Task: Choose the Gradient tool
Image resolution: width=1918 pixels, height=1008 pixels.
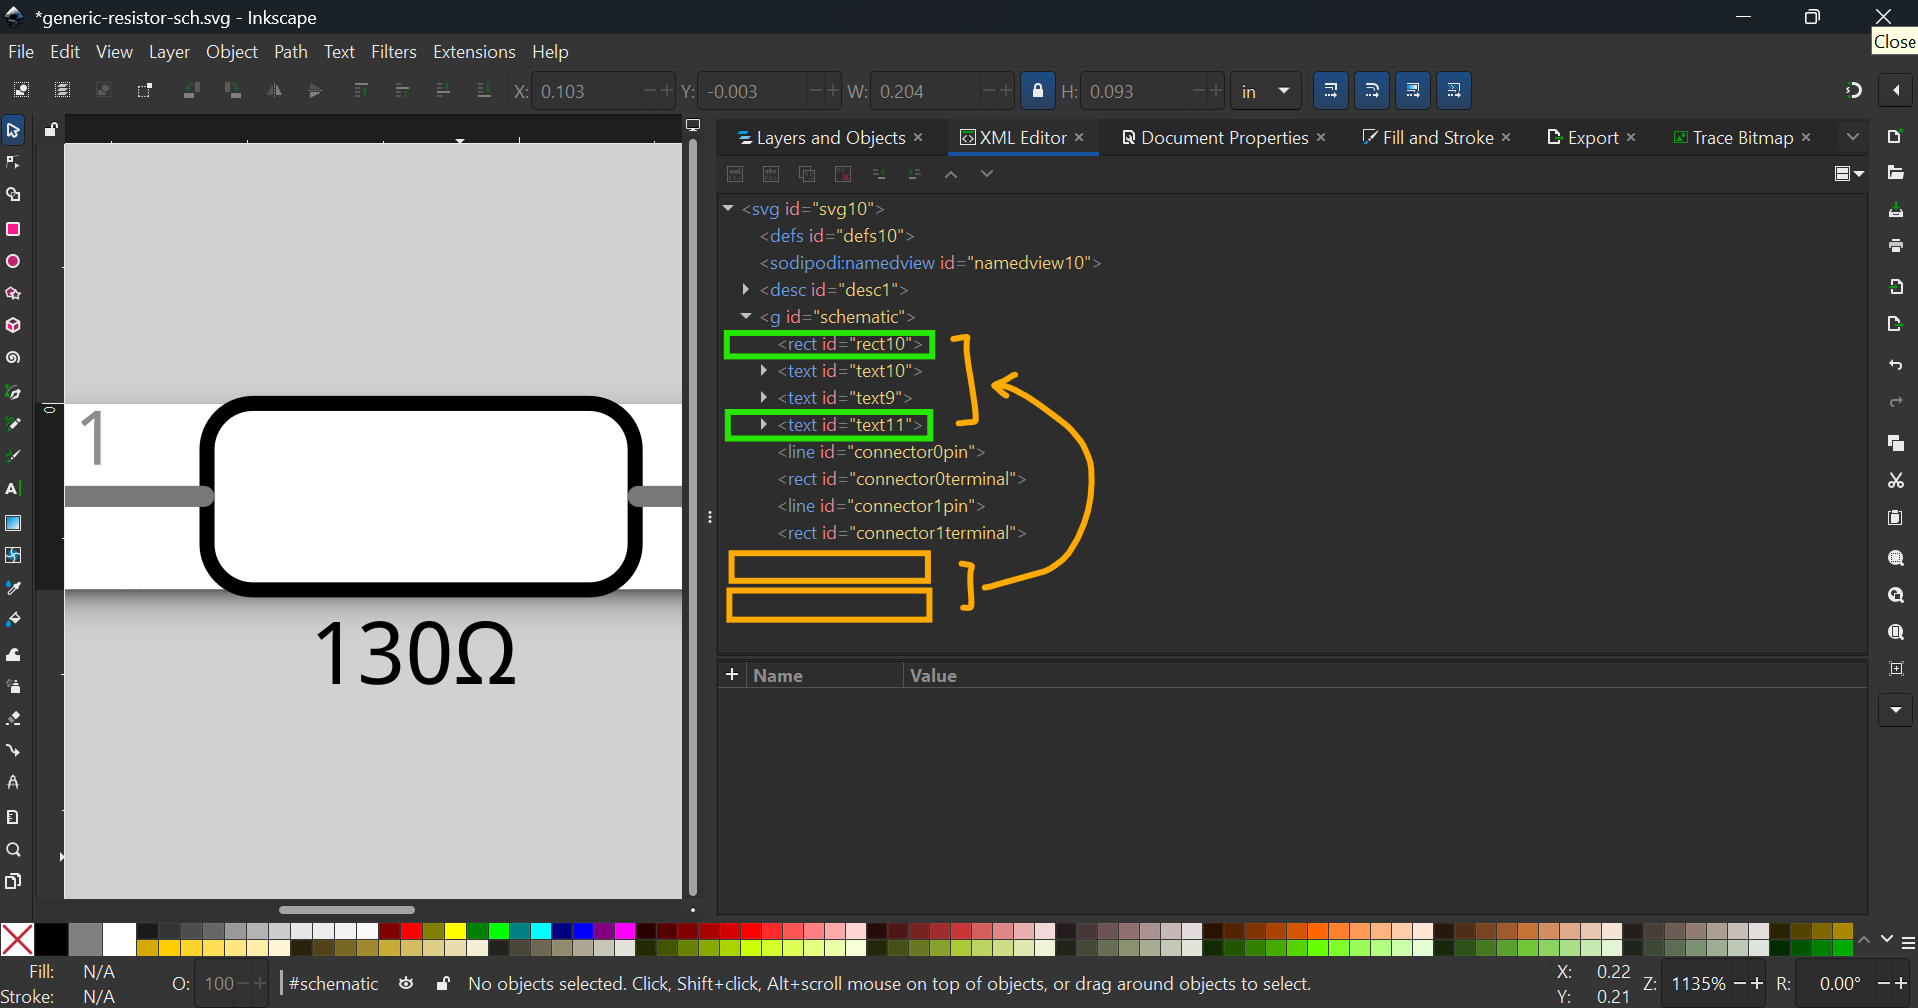Action: click(x=13, y=523)
